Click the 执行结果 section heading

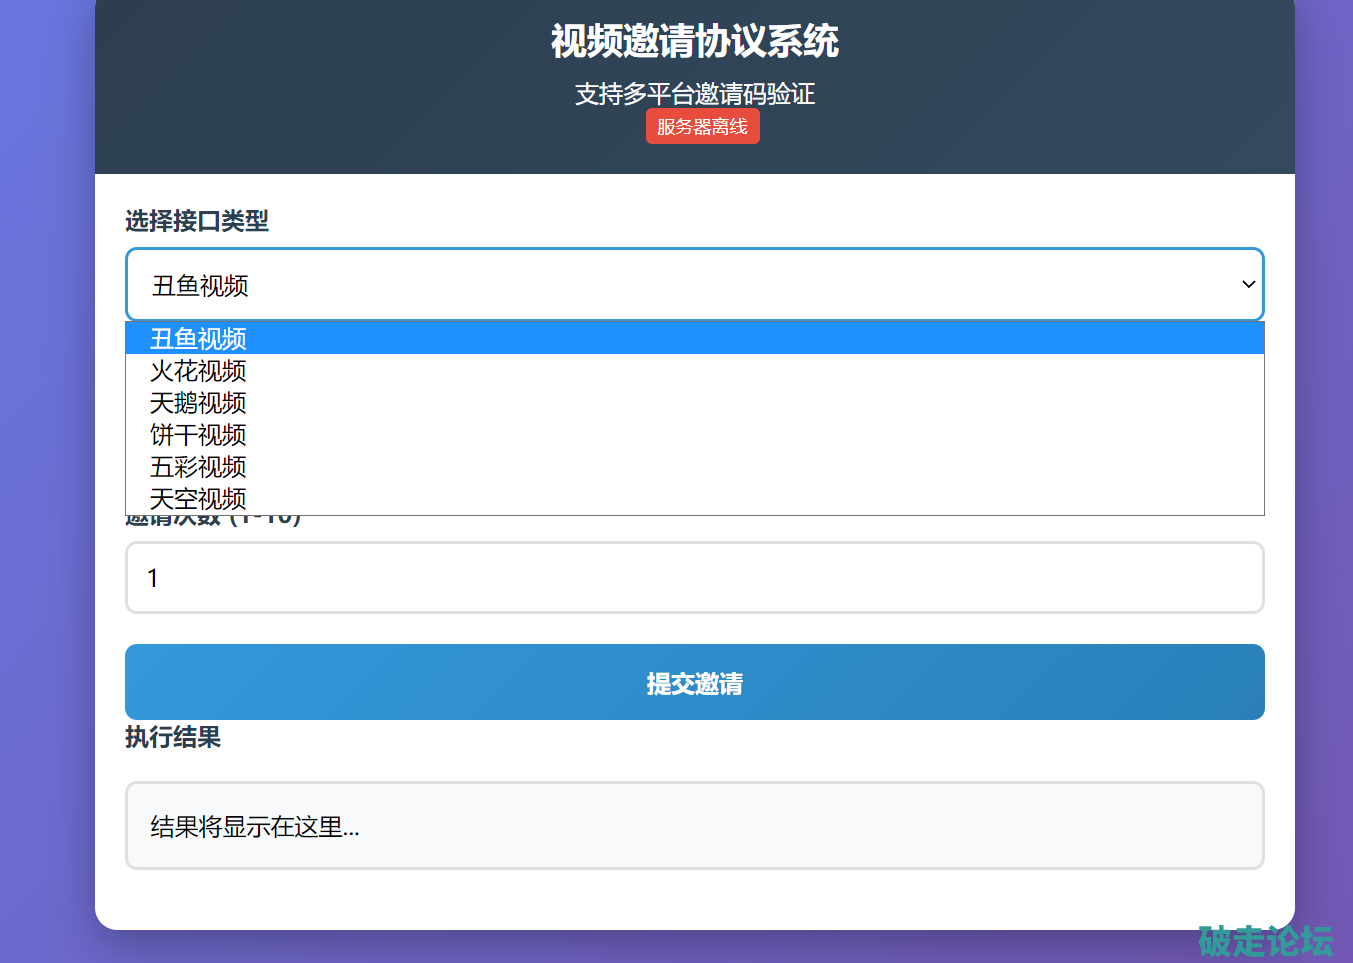pyautogui.click(x=173, y=738)
